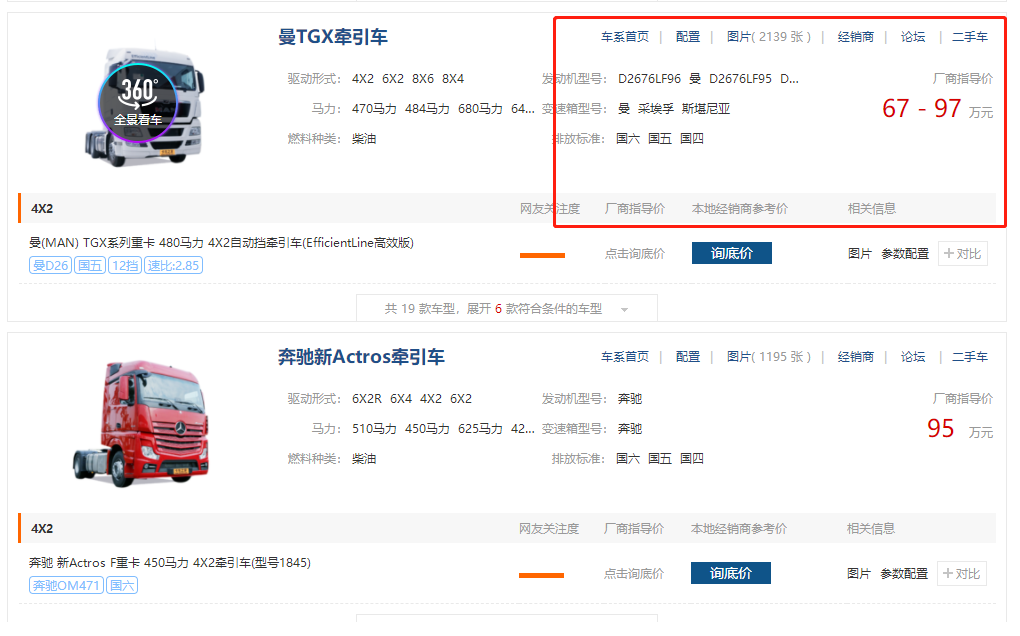
Task: Click the 国六 tag under Actros model
Action: [x=122, y=585]
